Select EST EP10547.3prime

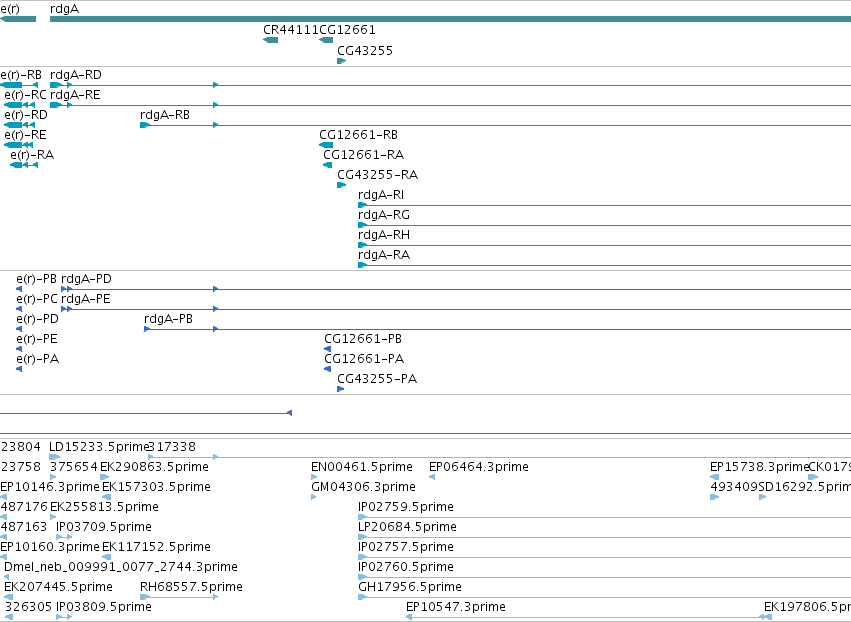pos(455,608)
